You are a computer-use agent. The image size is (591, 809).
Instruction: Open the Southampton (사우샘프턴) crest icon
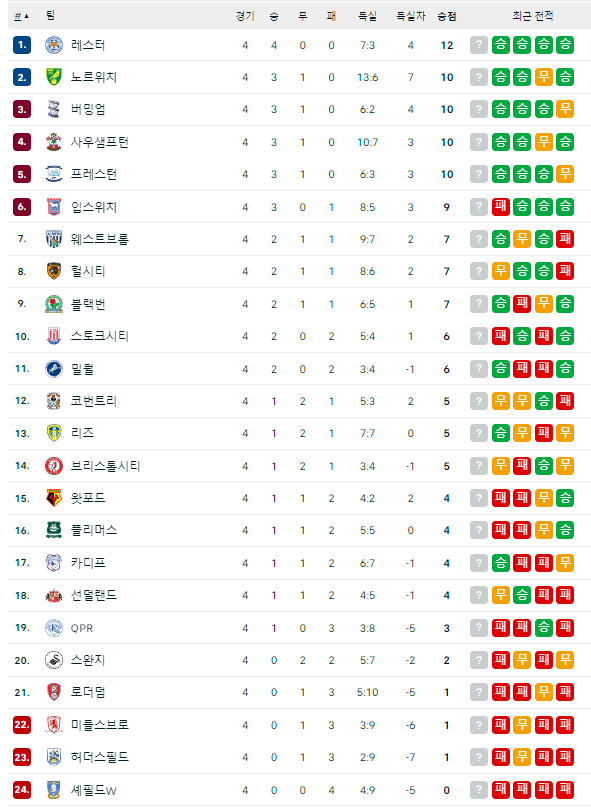pos(54,142)
